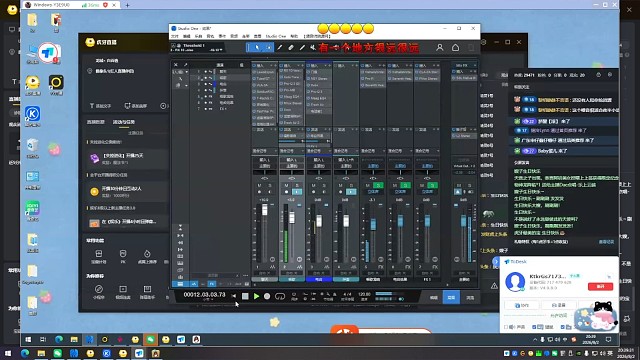The image size is (640, 360).
Task: Click the FX icon at bottom of channel 5
Action: (381, 267)
